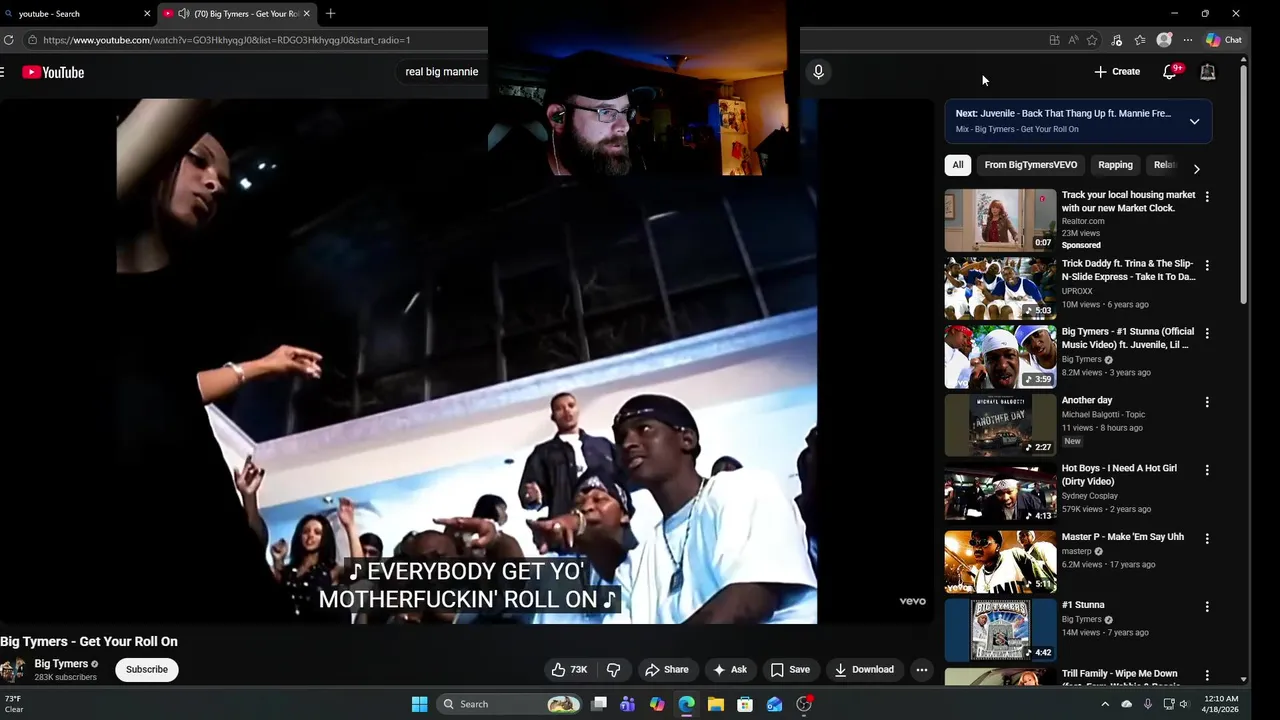This screenshot has width=1280, height=720.
Task: Open Outlook from taskbar
Action: [x=774, y=704]
